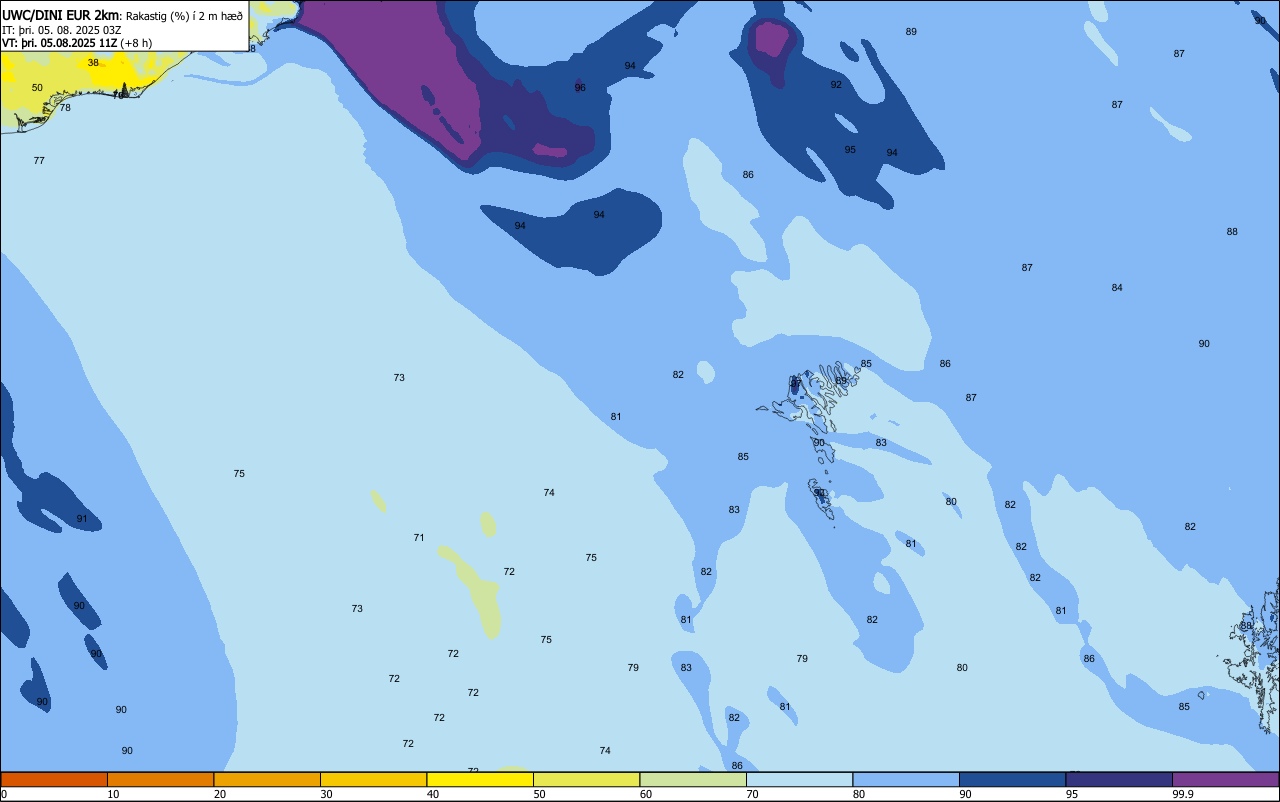Click the humidity value 91 on the map

[x=82, y=519]
